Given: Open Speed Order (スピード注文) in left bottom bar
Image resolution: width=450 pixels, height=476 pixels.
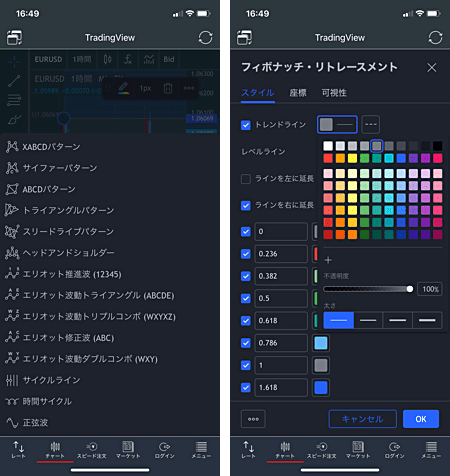Looking at the screenshot, I should [92, 450].
